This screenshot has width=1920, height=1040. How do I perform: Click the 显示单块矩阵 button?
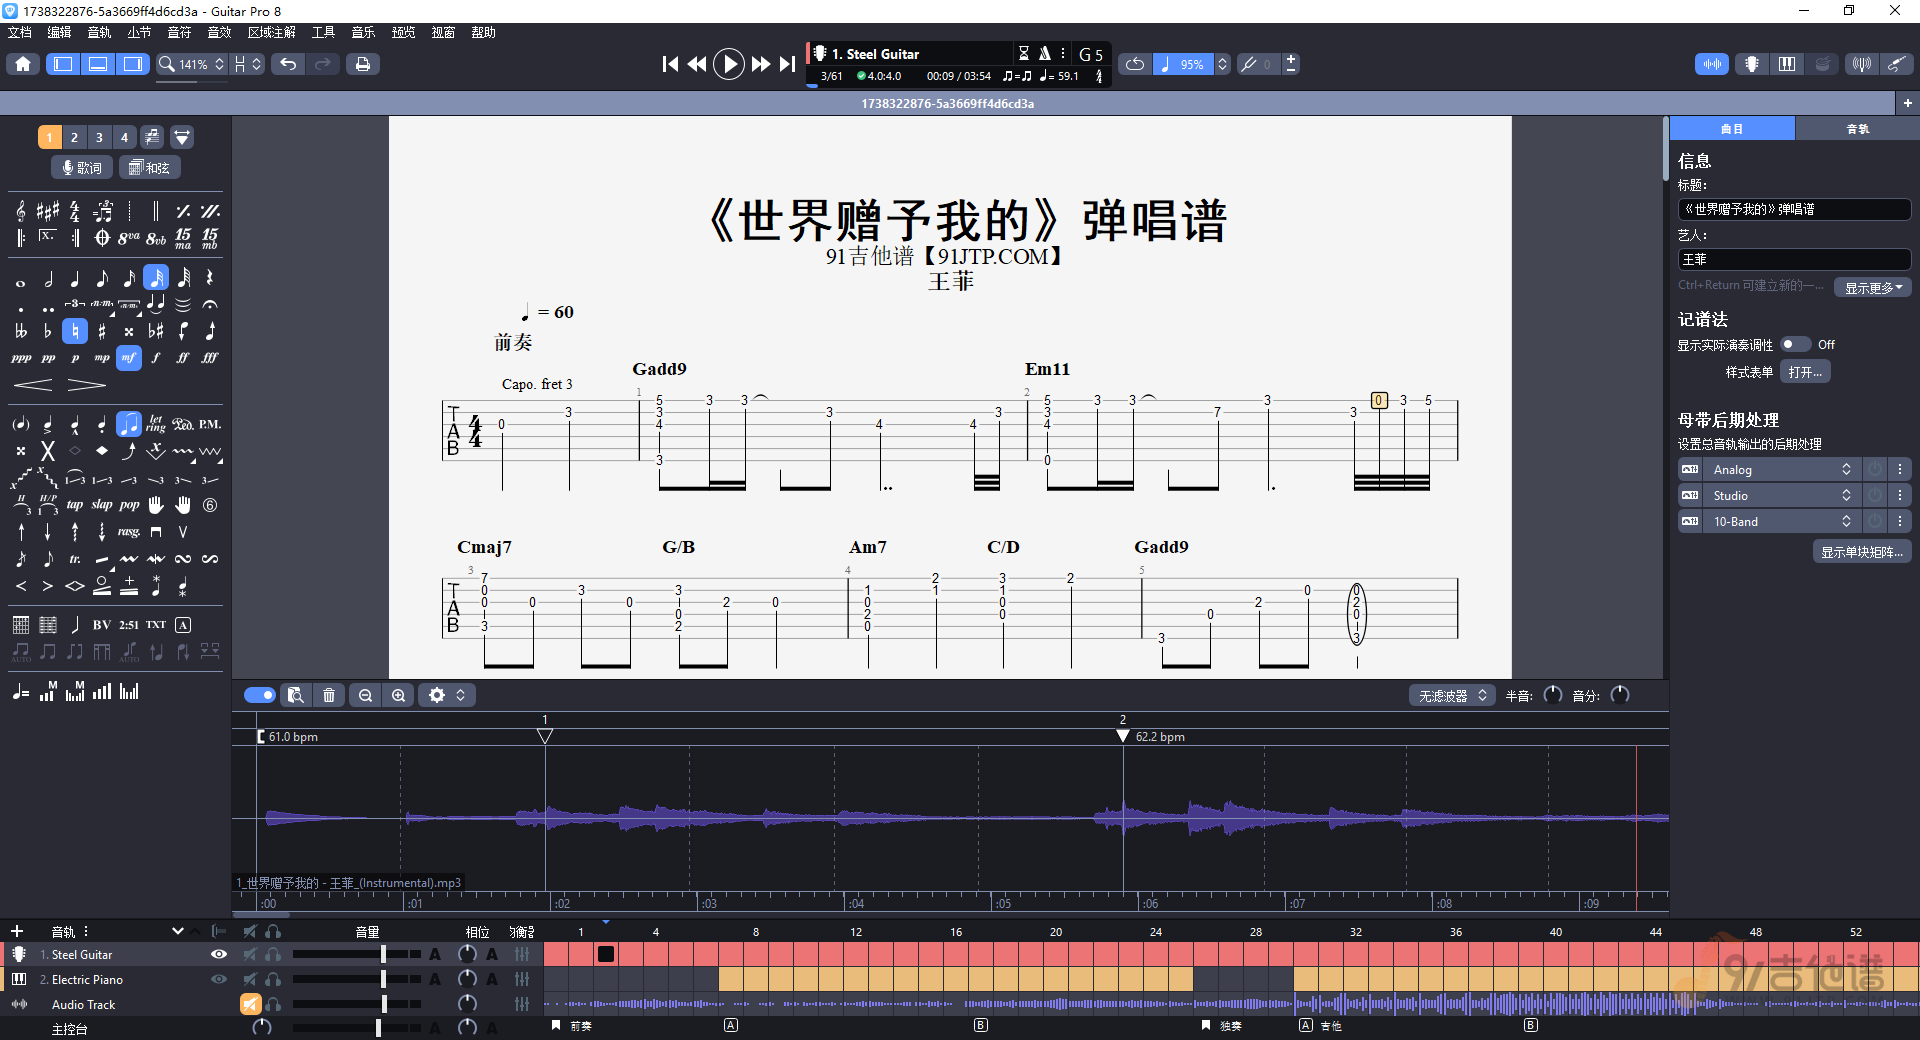[x=1862, y=552]
